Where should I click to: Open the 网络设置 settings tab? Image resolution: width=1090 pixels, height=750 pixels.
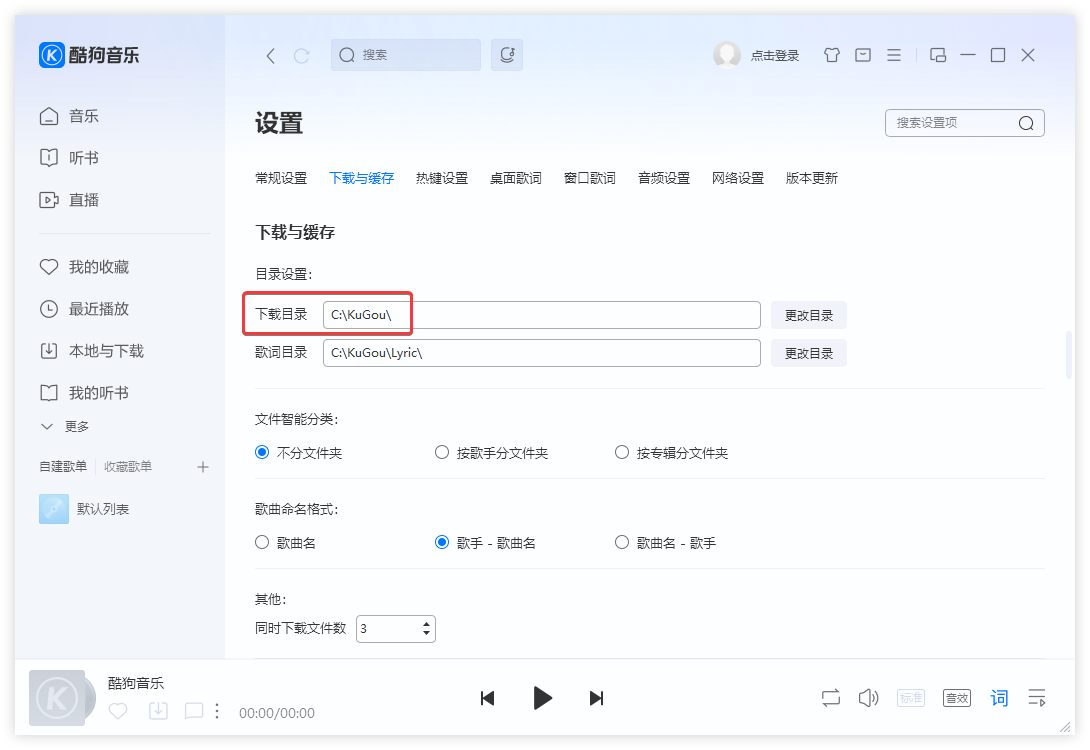(737, 177)
